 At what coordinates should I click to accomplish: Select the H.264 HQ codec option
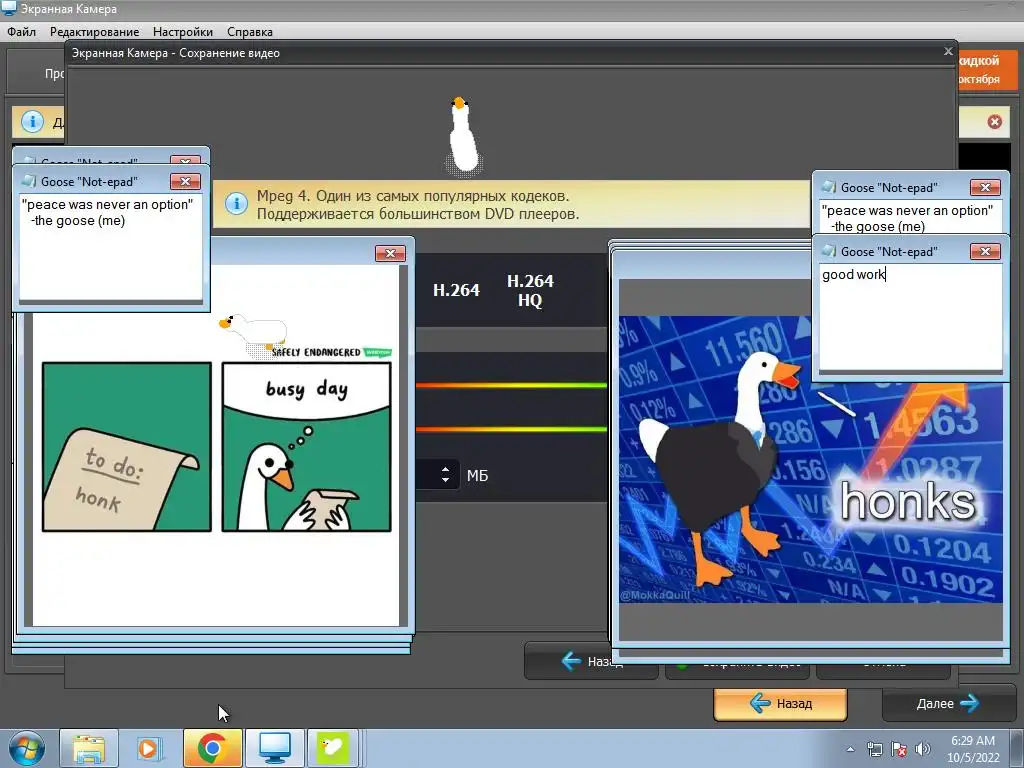click(530, 291)
